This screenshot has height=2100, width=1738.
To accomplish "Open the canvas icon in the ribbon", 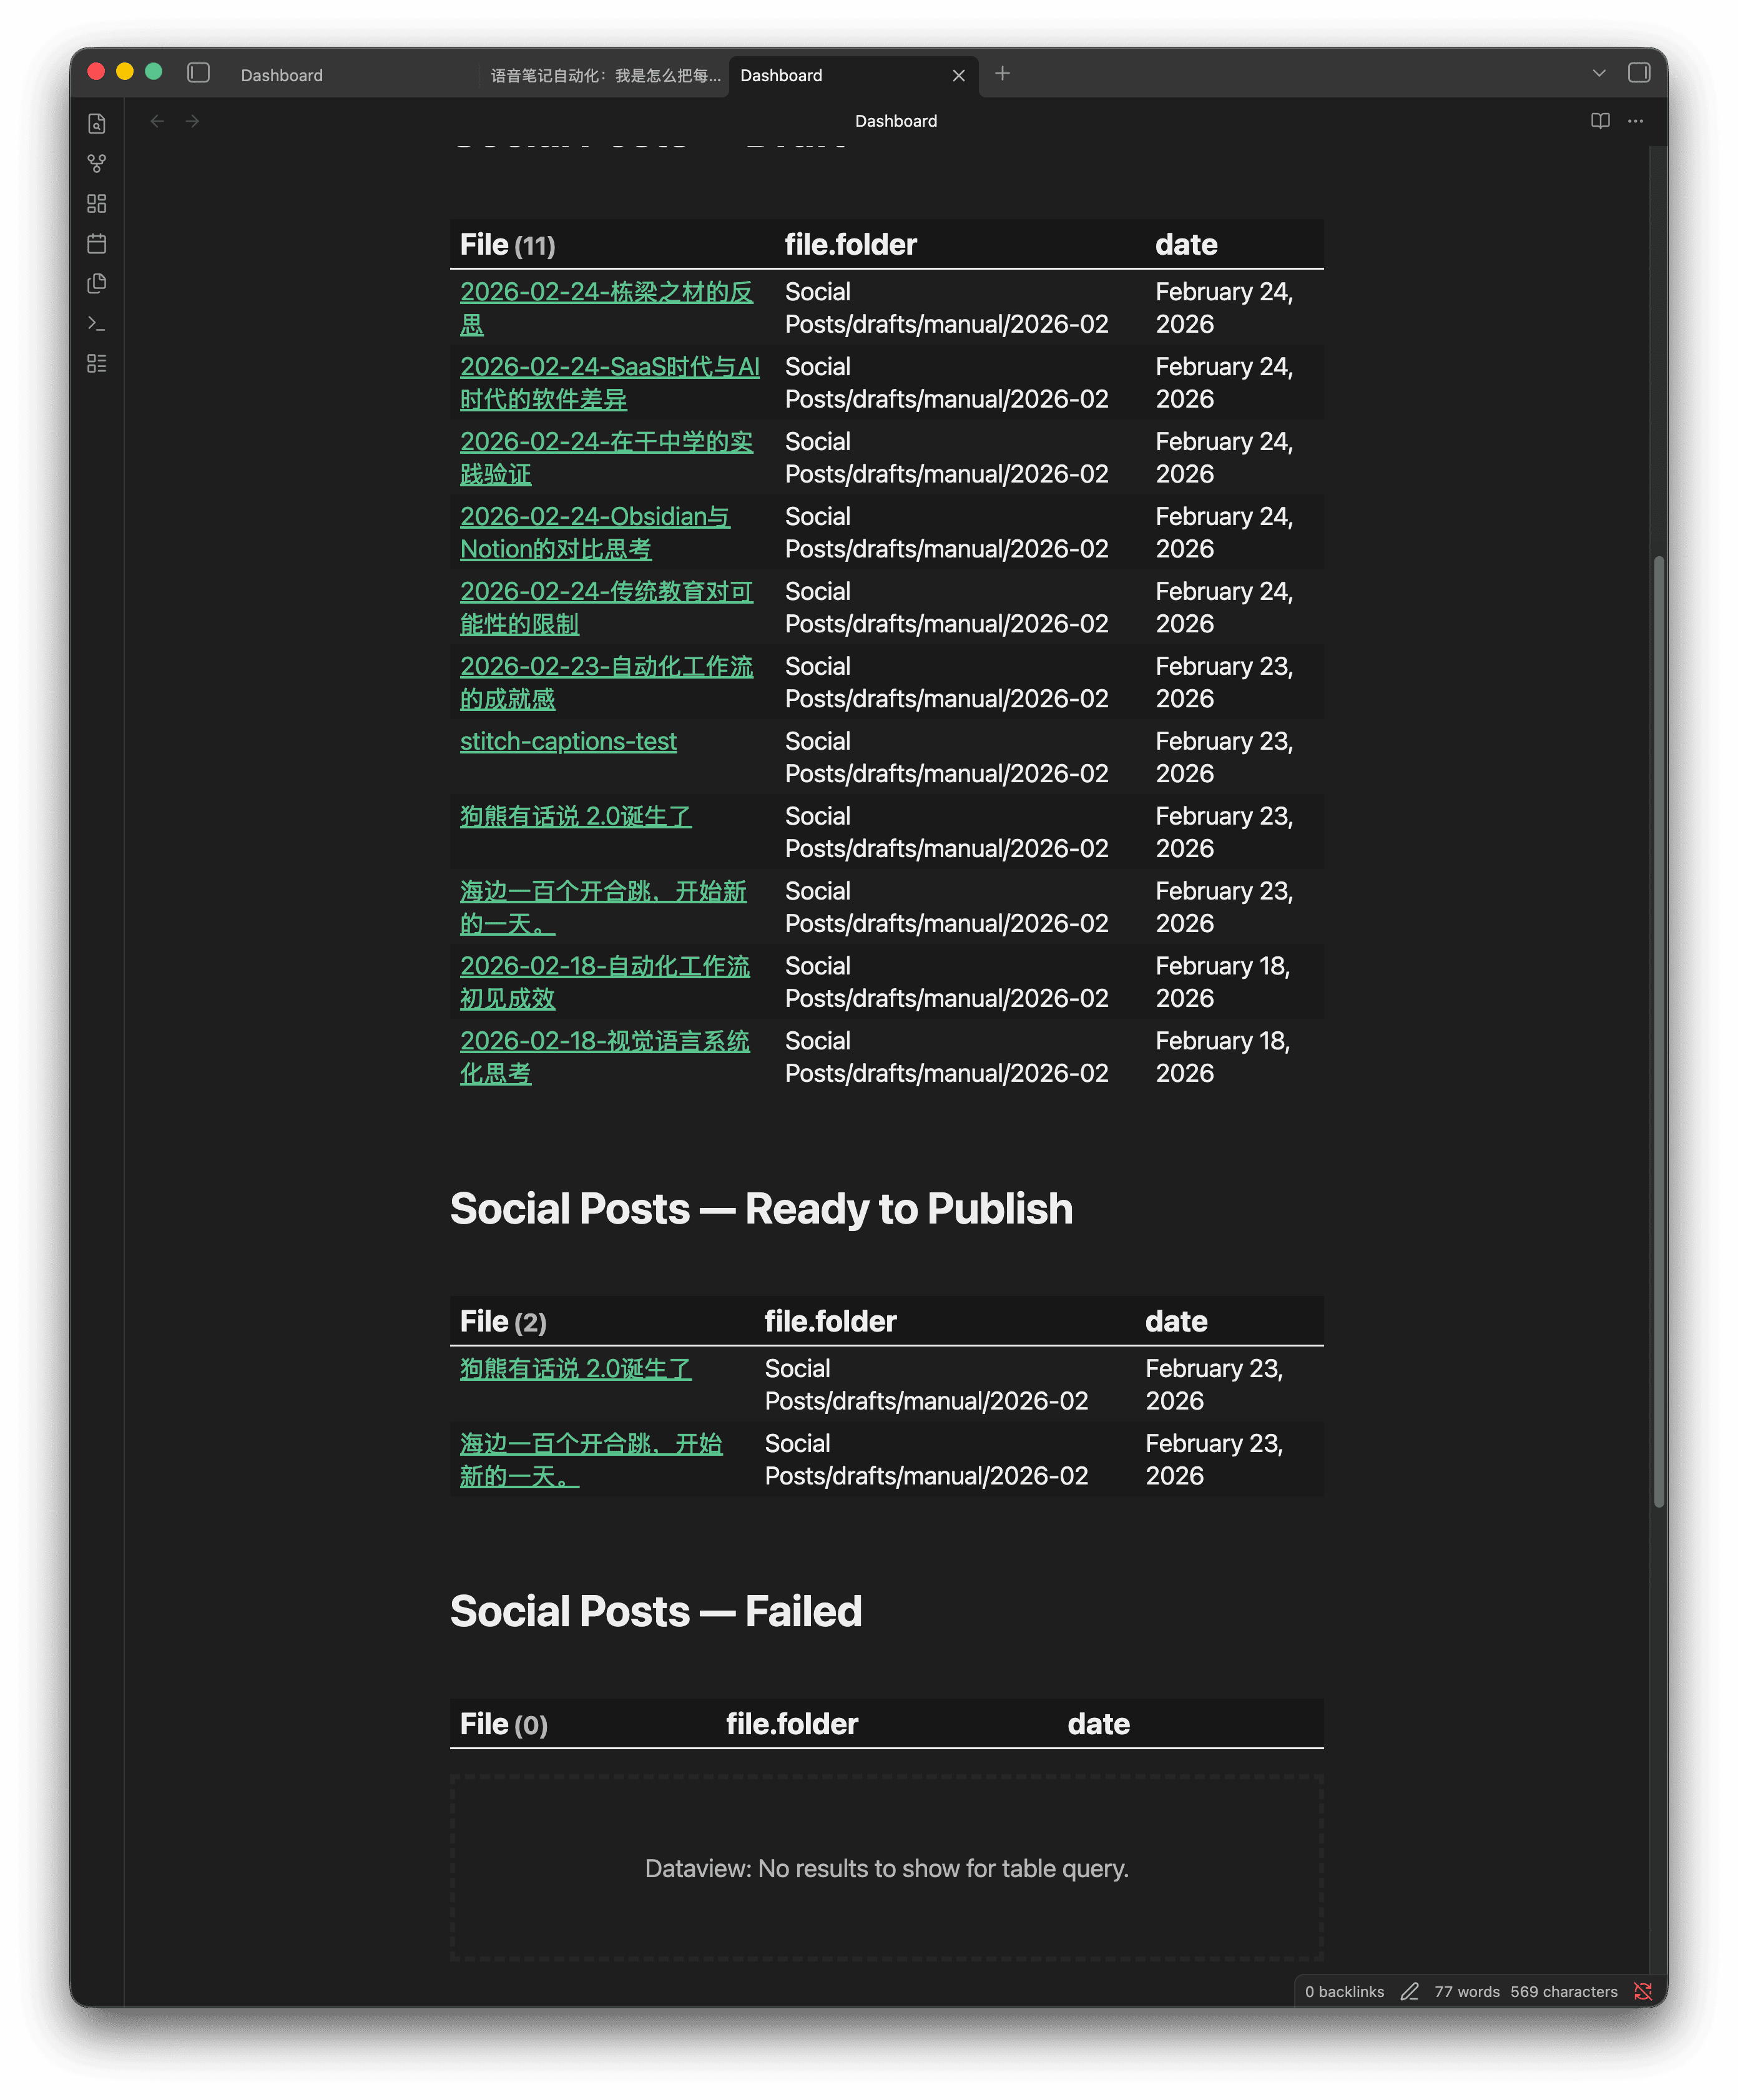I will pos(97,204).
